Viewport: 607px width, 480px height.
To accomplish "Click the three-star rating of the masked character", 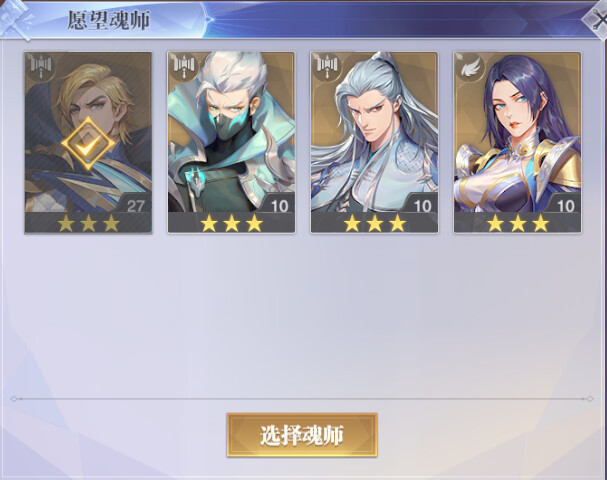I will pyautogui.click(x=231, y=223).
